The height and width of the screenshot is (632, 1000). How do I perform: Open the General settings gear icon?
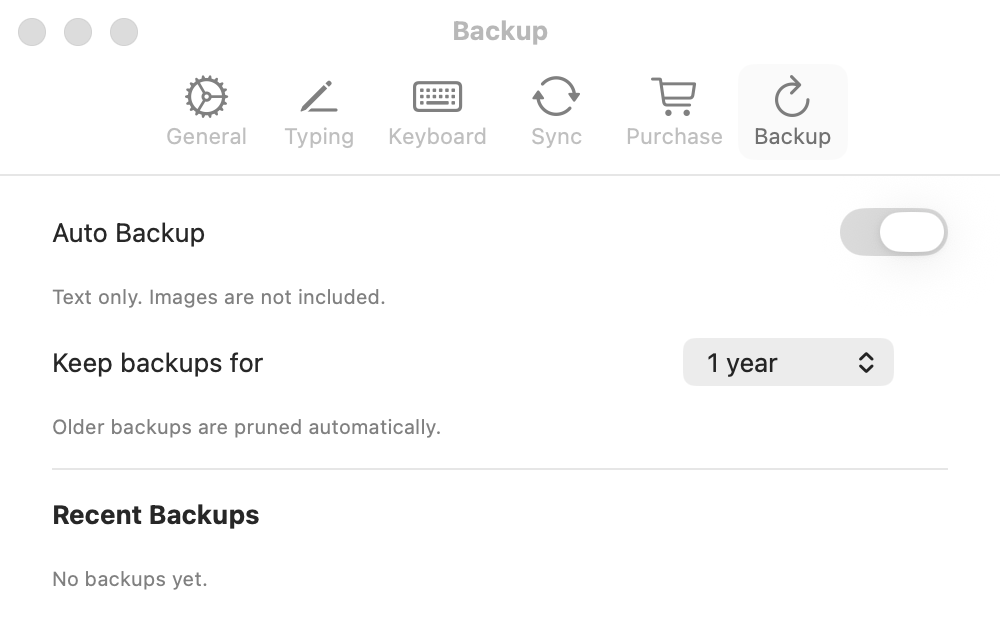click(x=206, y=97)
